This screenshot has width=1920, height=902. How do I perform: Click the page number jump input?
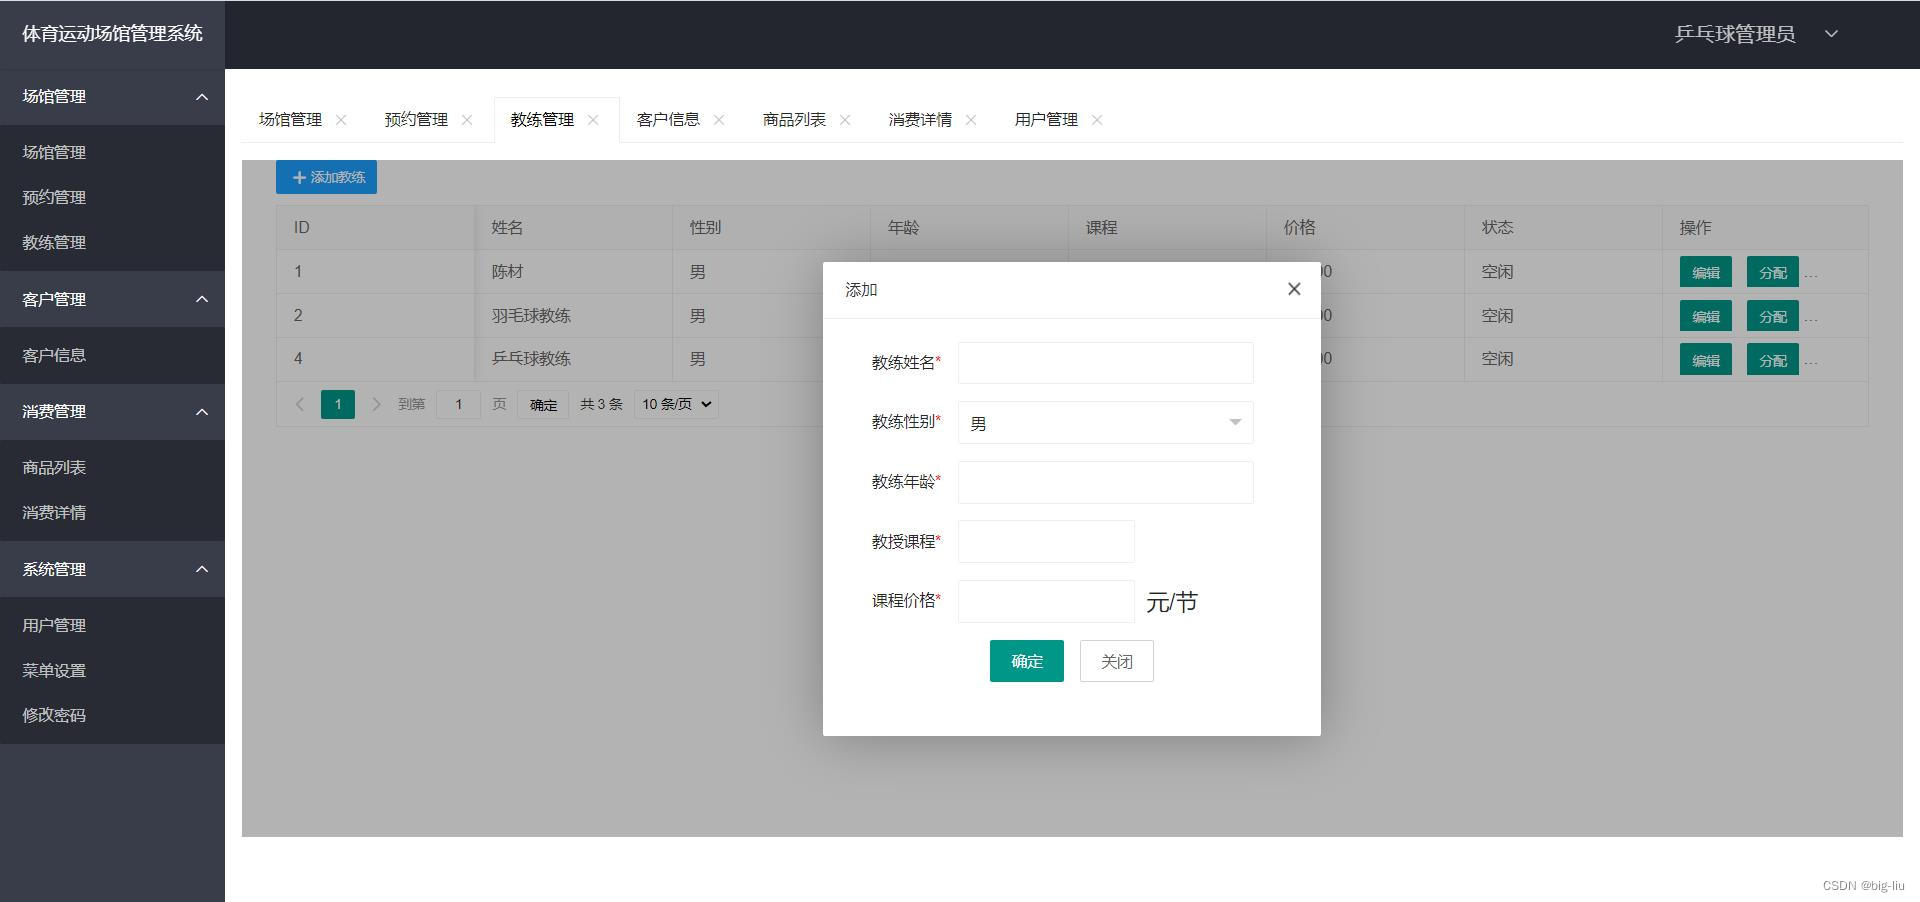459,404
